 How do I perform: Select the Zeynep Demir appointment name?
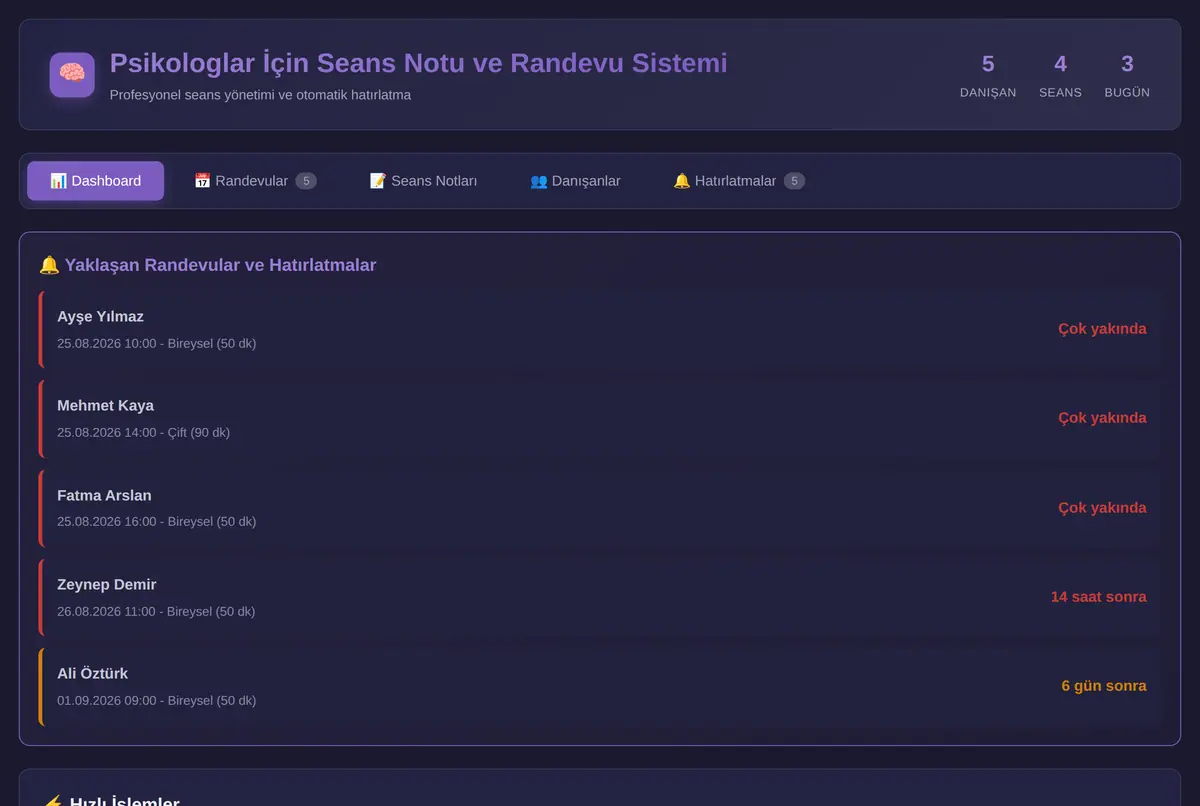tap(107, 585)
